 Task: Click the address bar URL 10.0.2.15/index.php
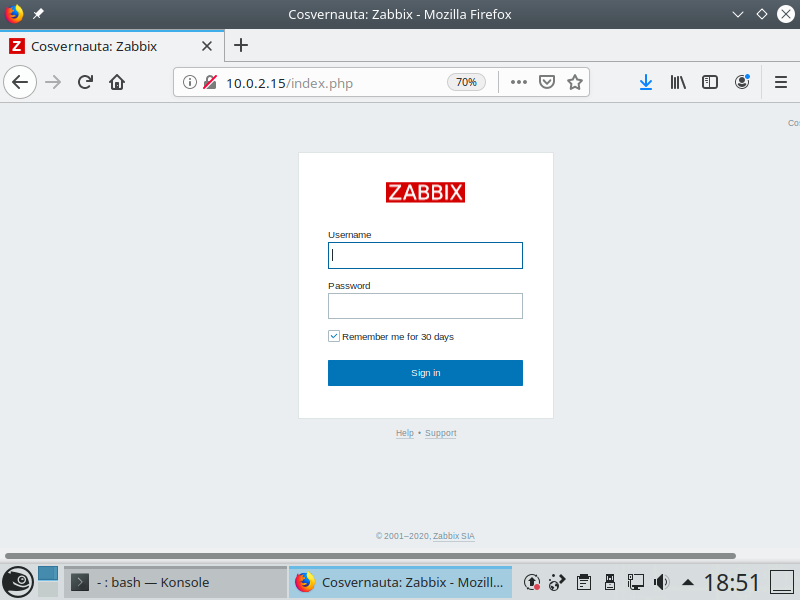click(x=289, y=83)
